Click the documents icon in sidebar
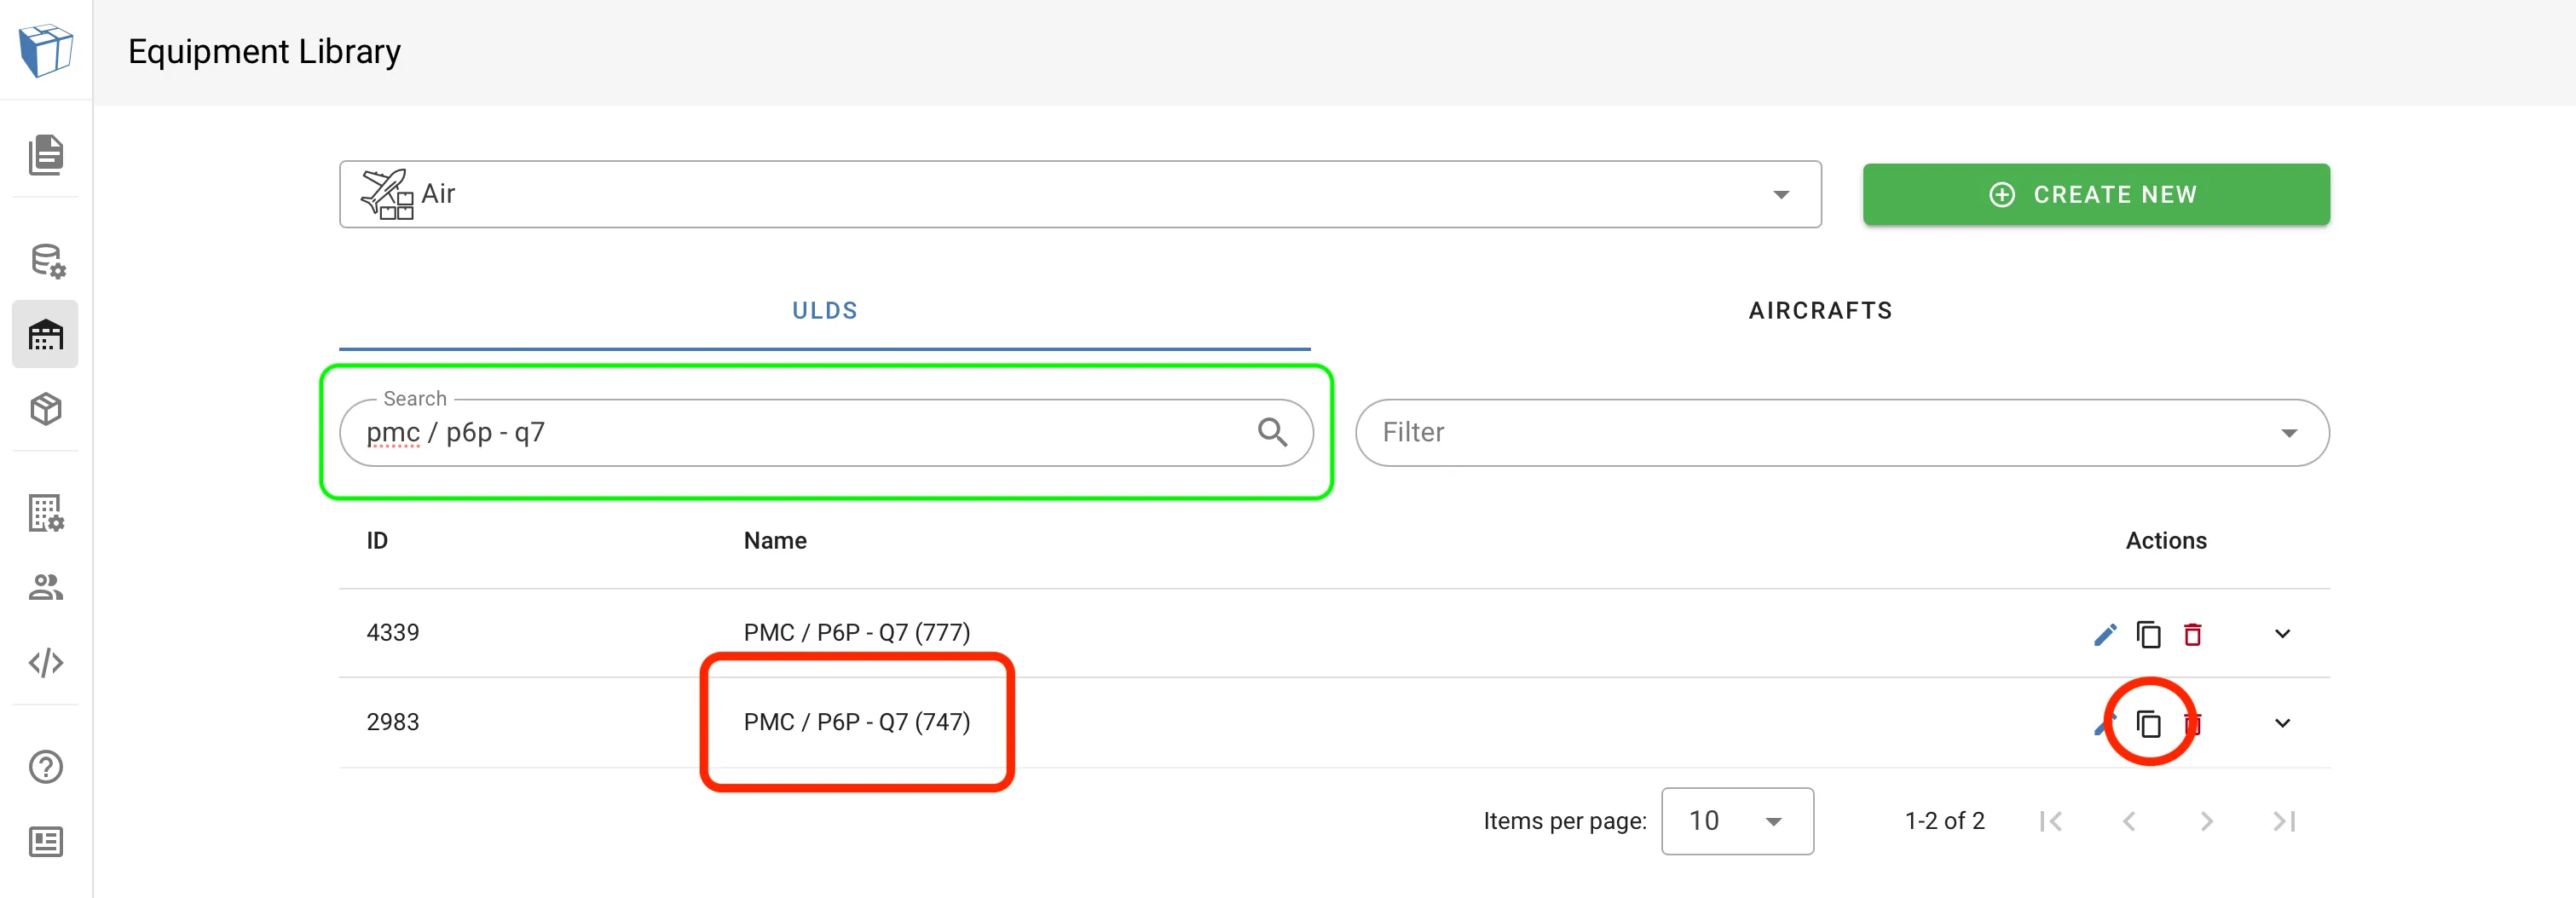 coord(46,154)
